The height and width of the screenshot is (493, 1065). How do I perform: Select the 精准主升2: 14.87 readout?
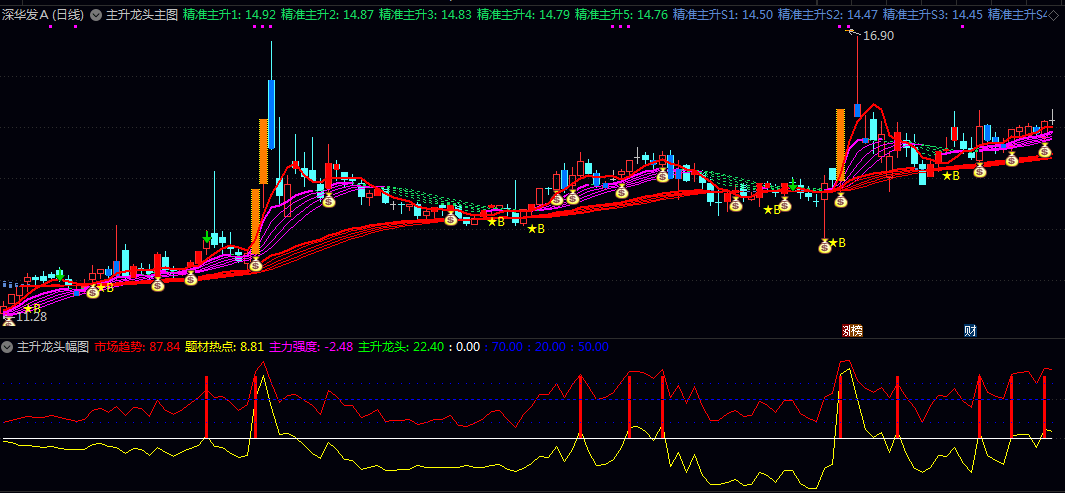[327, 14]
